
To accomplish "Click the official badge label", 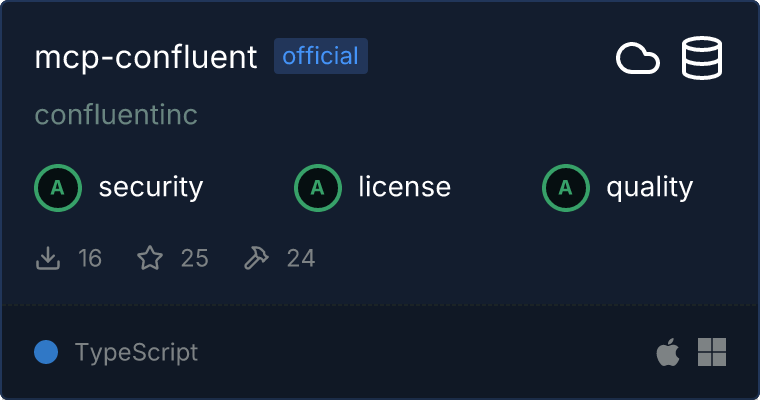I will coord(321,56).
